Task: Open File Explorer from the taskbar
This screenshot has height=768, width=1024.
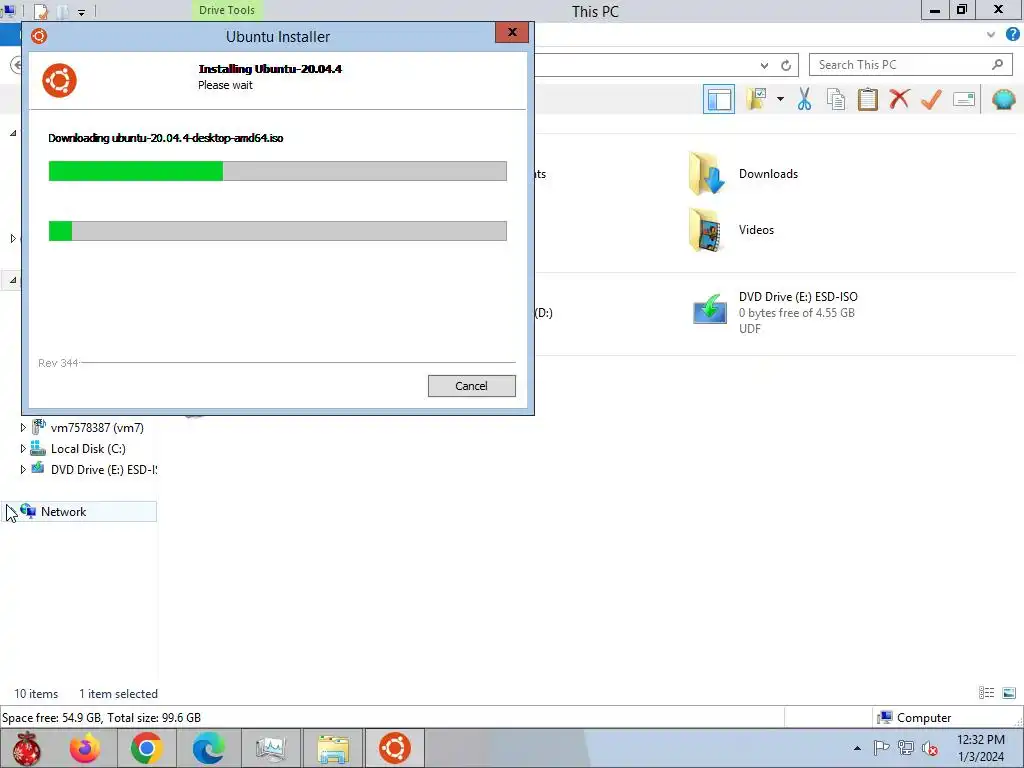Action: 333,748
